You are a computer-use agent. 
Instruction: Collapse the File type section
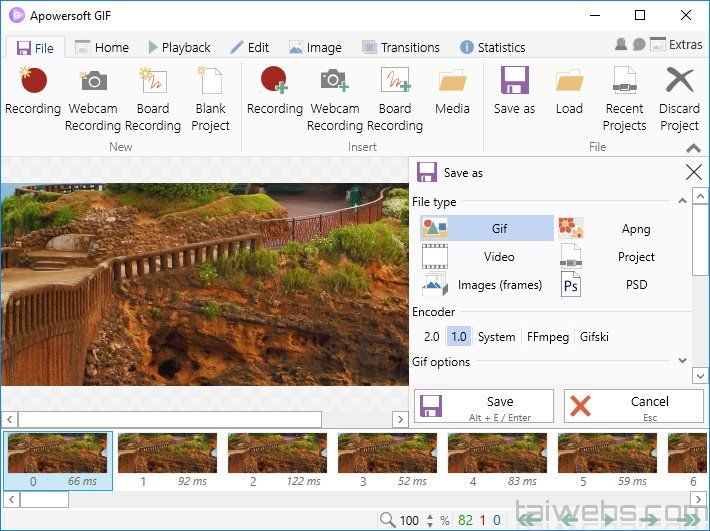(682, 202)
